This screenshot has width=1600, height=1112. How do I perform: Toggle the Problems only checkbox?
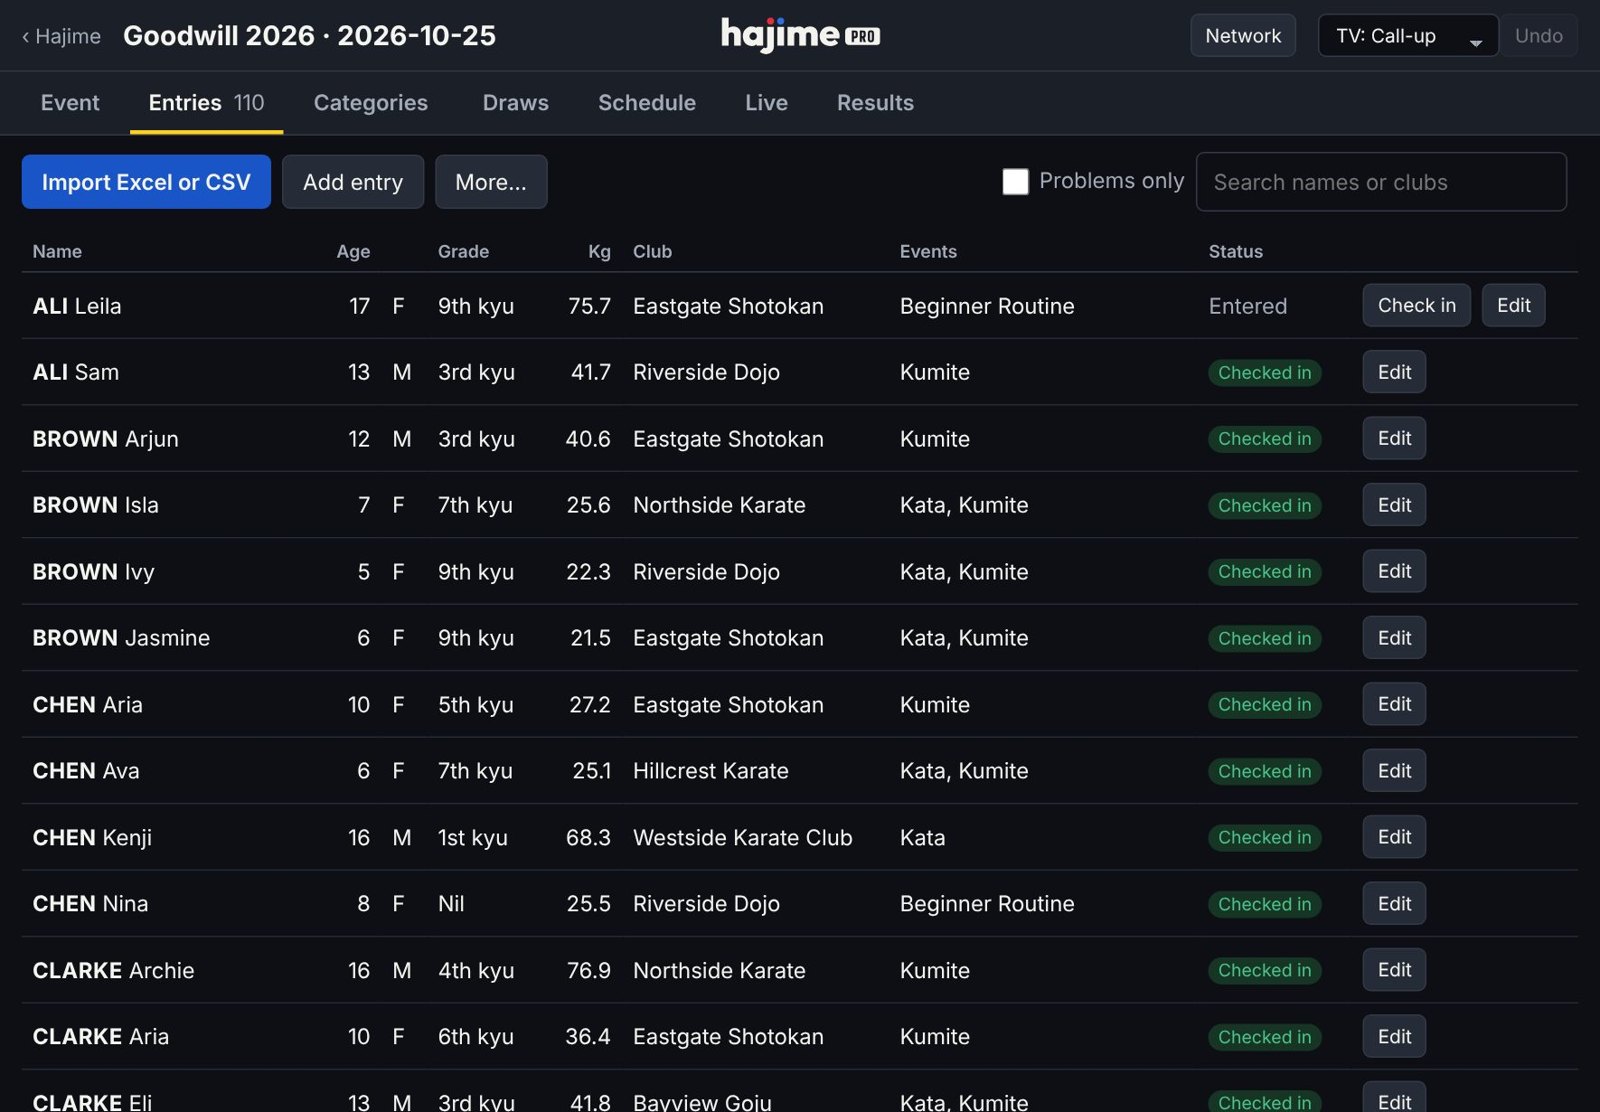point(1015,181)
